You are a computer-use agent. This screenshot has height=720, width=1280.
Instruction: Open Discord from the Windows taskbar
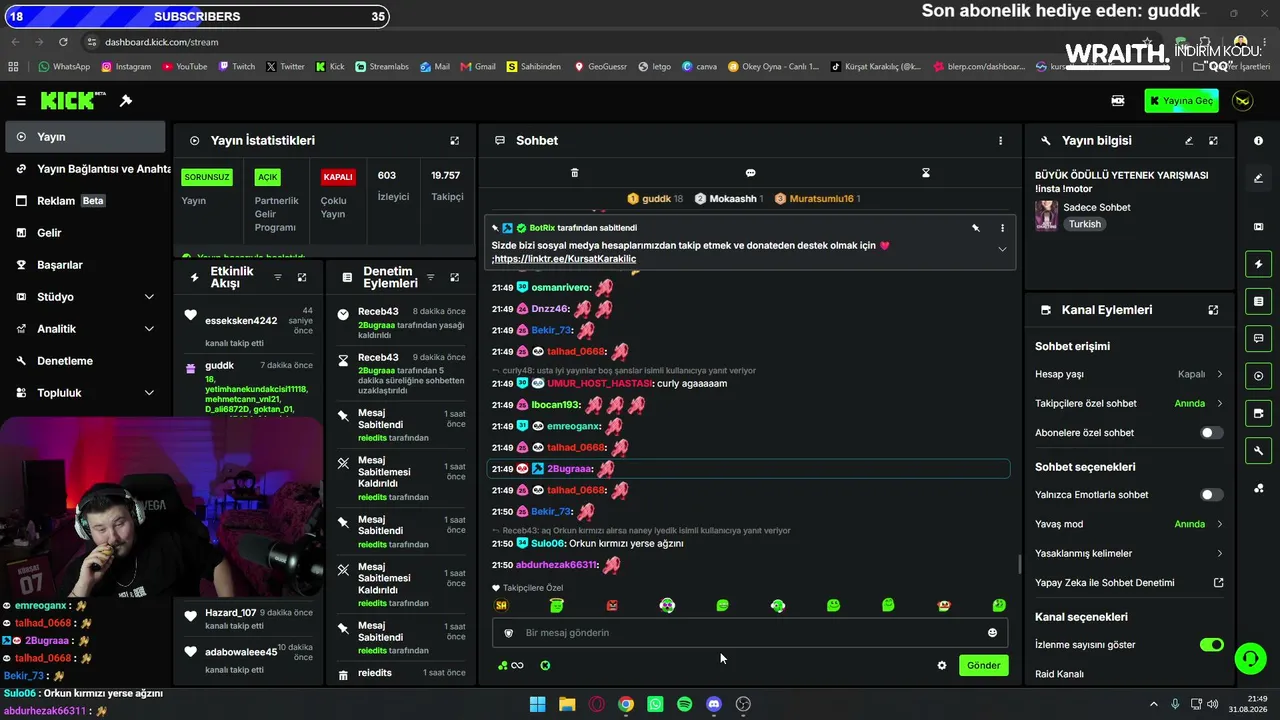(714, 704)
